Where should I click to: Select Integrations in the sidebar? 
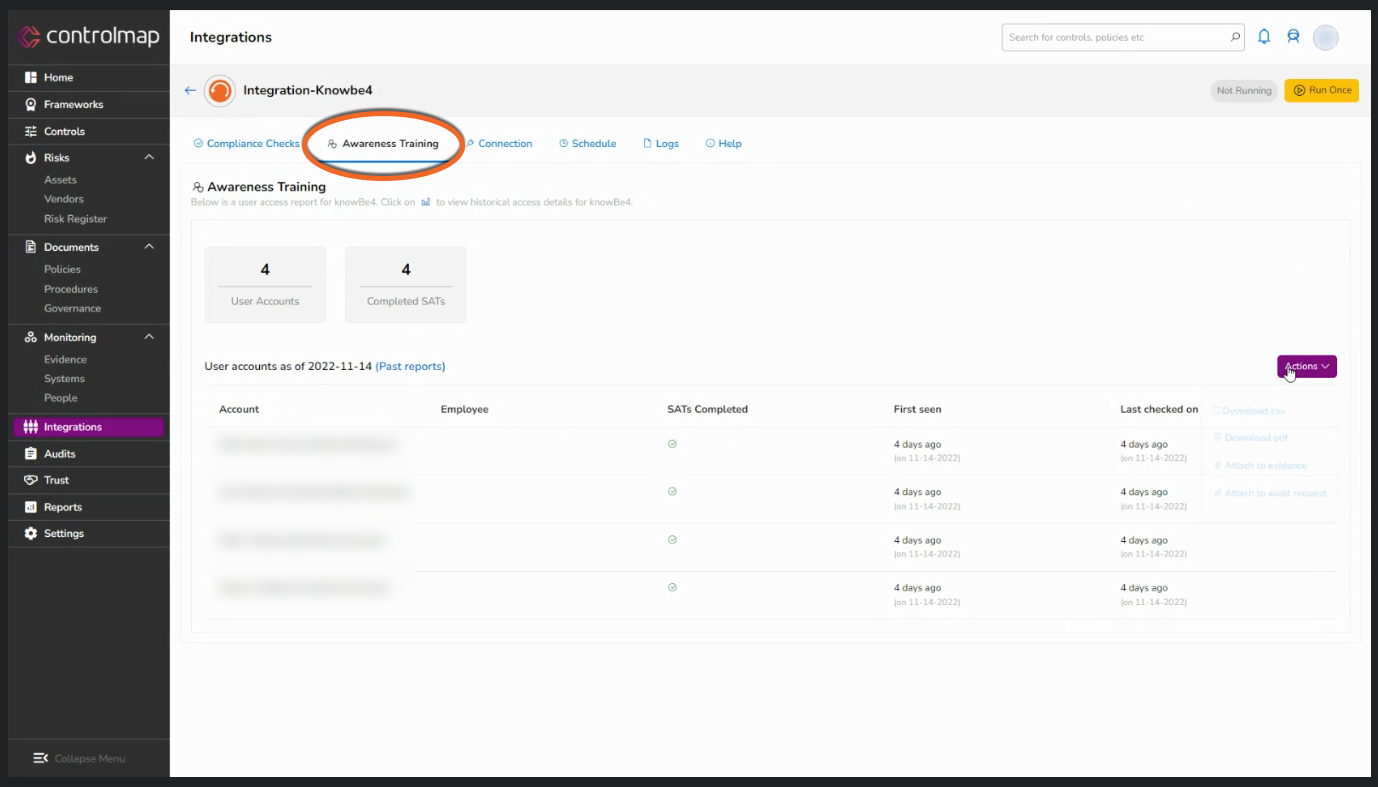pyautogui.click(x=88, y=427)
